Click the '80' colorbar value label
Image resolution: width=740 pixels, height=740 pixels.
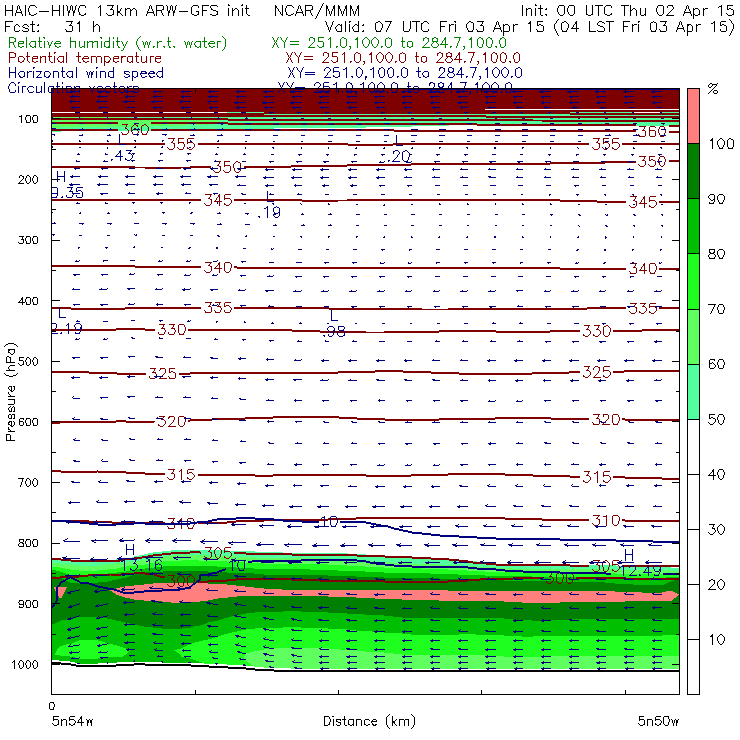point(716,254)
